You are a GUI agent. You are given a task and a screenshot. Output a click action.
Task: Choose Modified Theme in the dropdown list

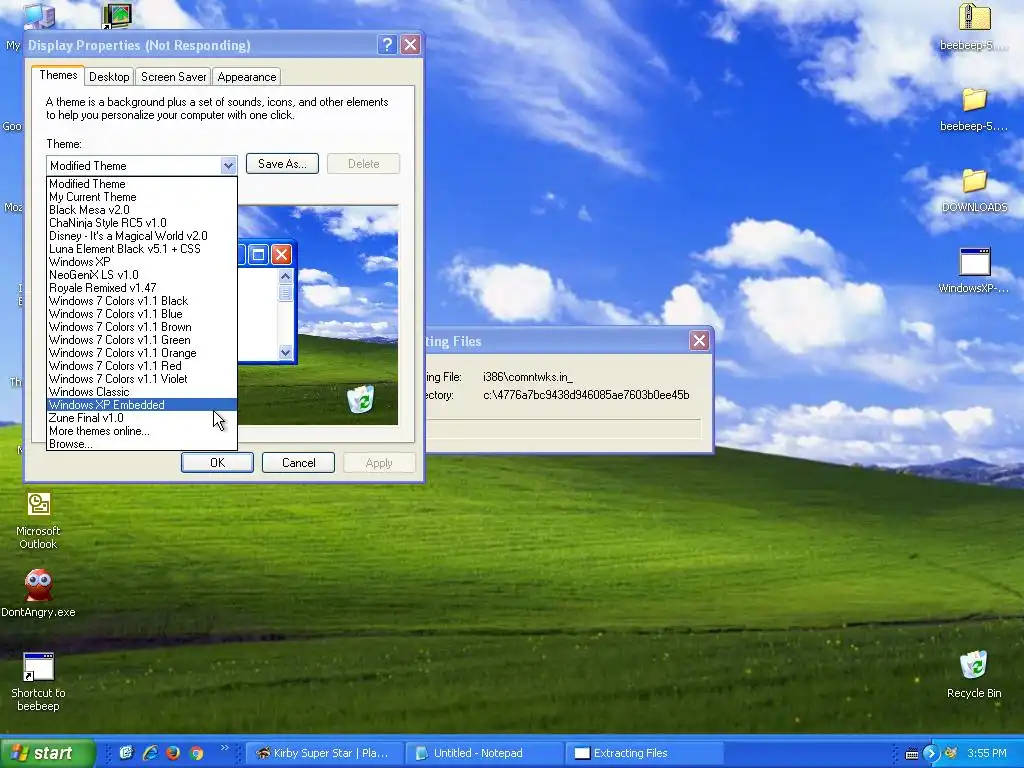142,184
